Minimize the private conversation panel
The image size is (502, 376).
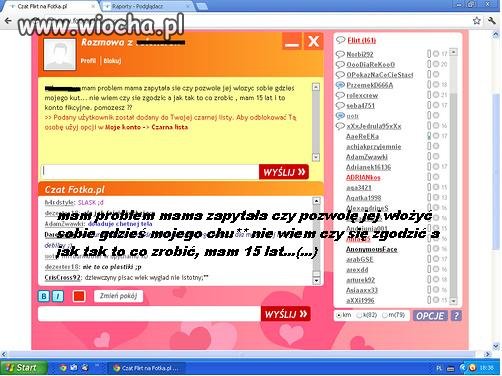click(292, 41)
